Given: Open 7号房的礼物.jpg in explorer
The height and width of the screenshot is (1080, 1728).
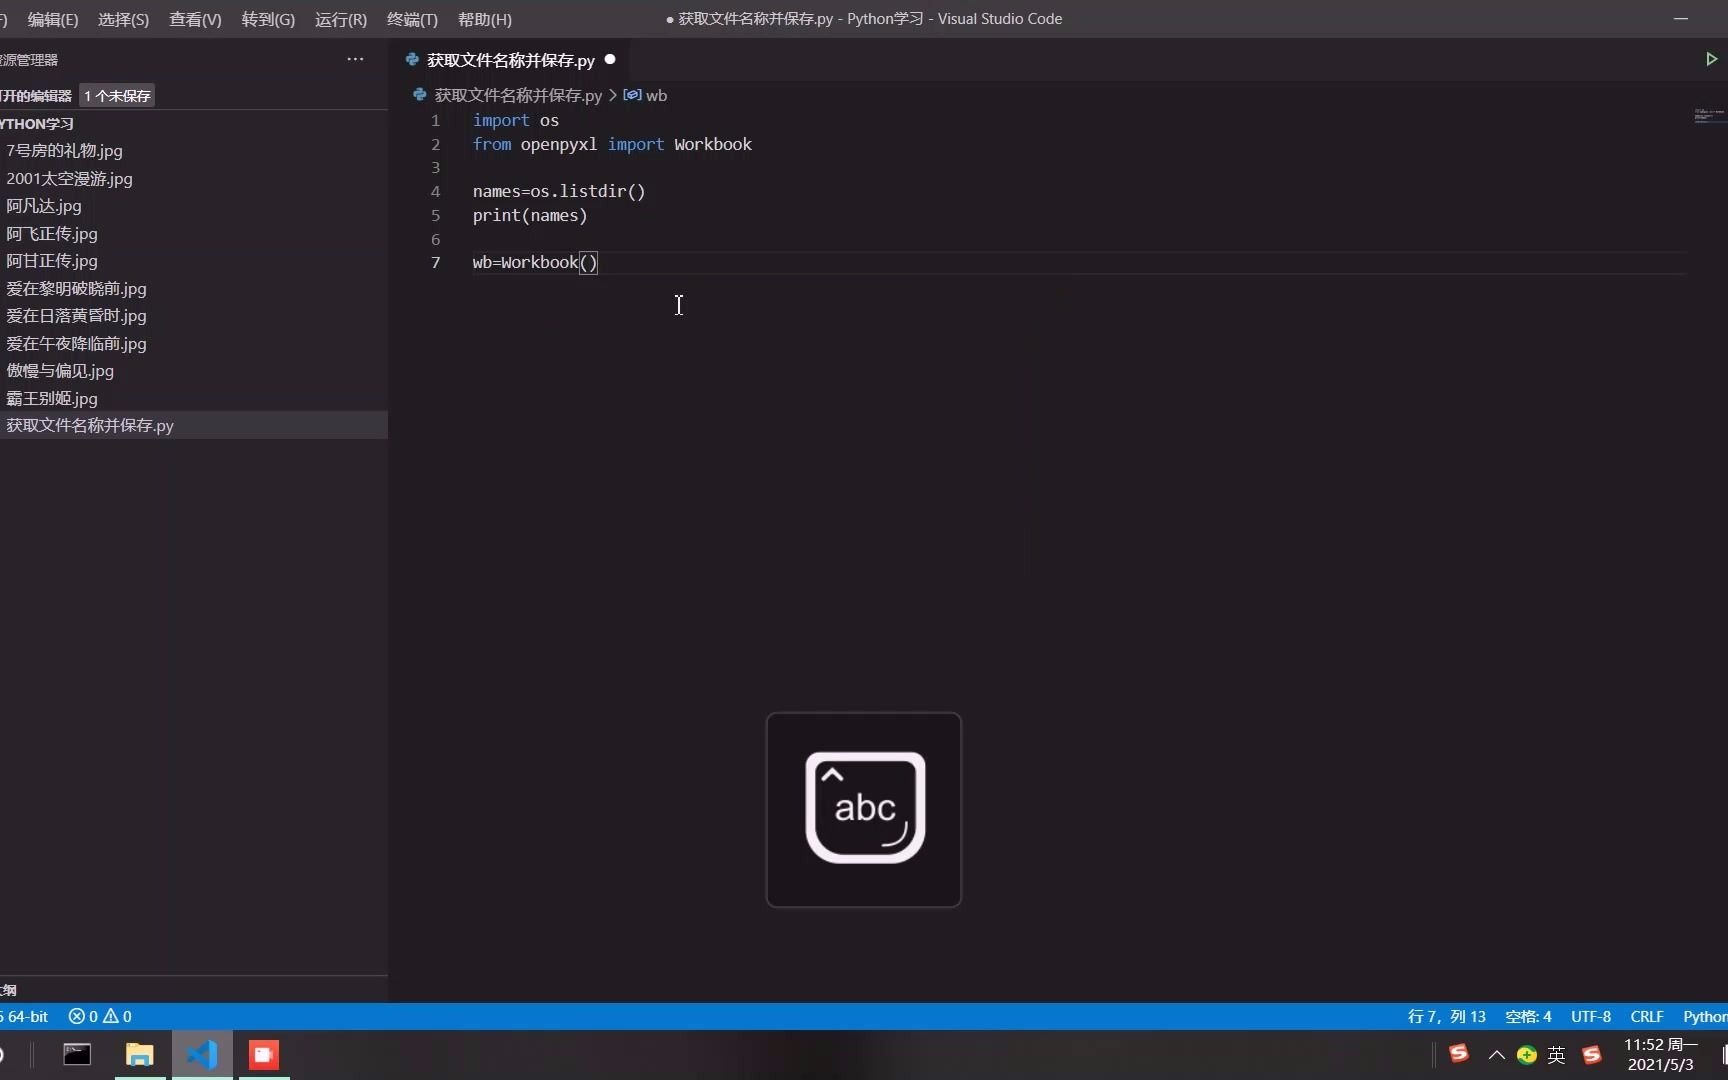Looking at the screenshot, I should pos(64,151).
